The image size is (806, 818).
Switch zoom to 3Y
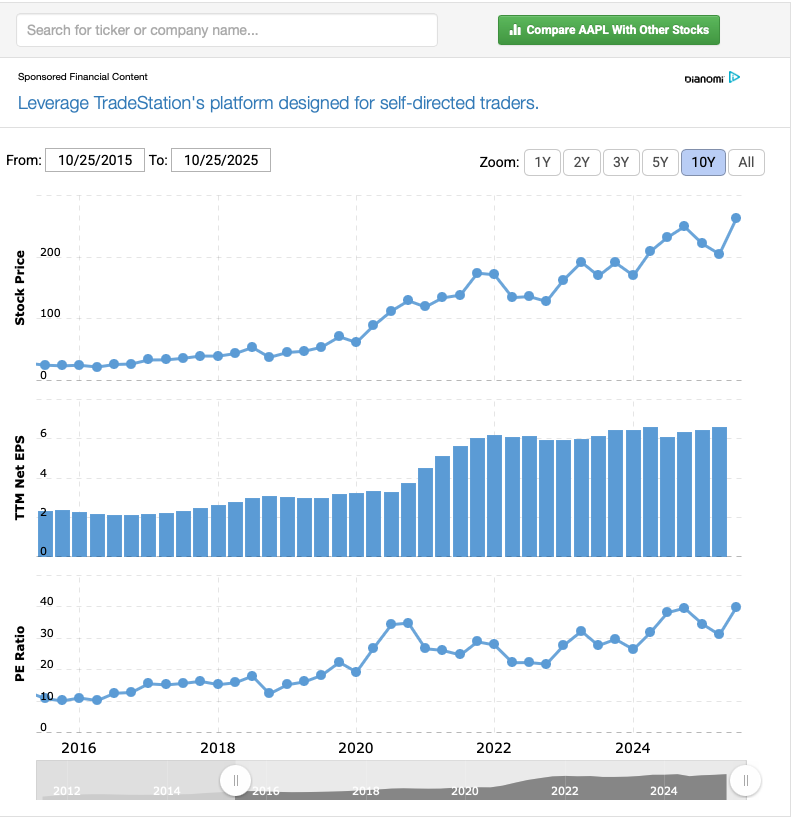(620, 162)
